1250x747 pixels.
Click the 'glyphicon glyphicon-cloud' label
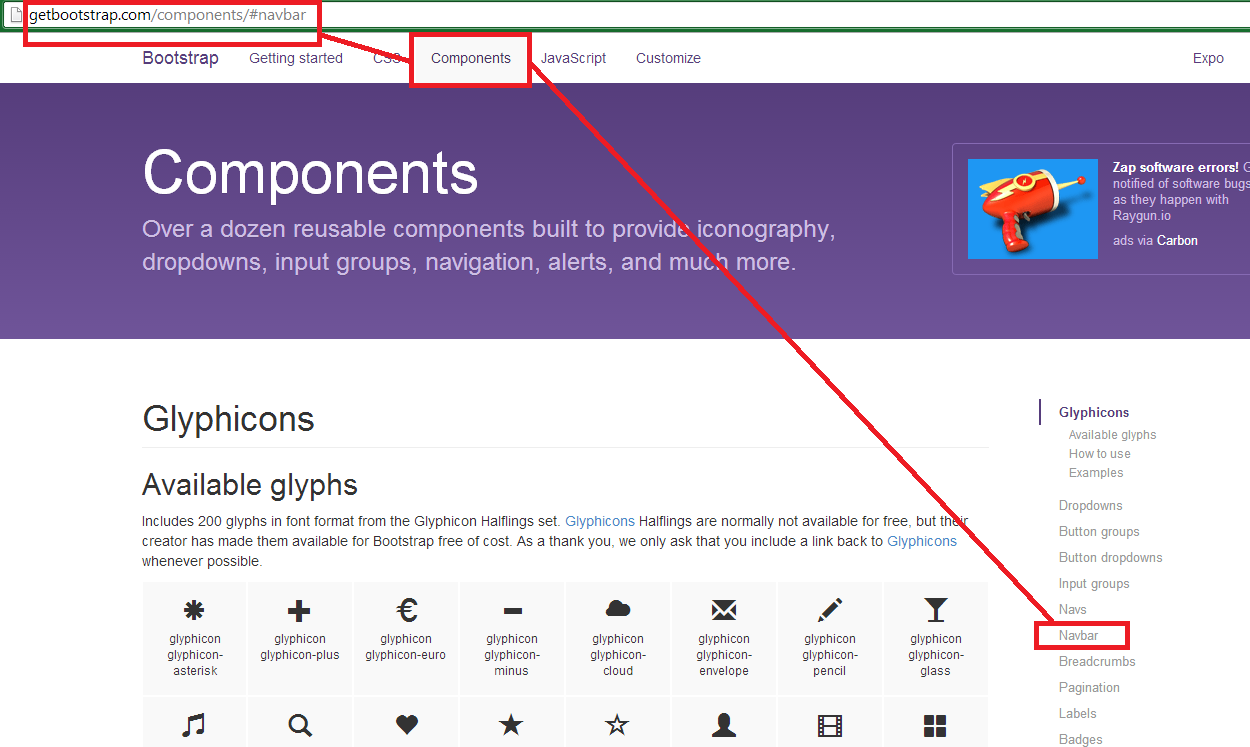(x=618, y=655)
